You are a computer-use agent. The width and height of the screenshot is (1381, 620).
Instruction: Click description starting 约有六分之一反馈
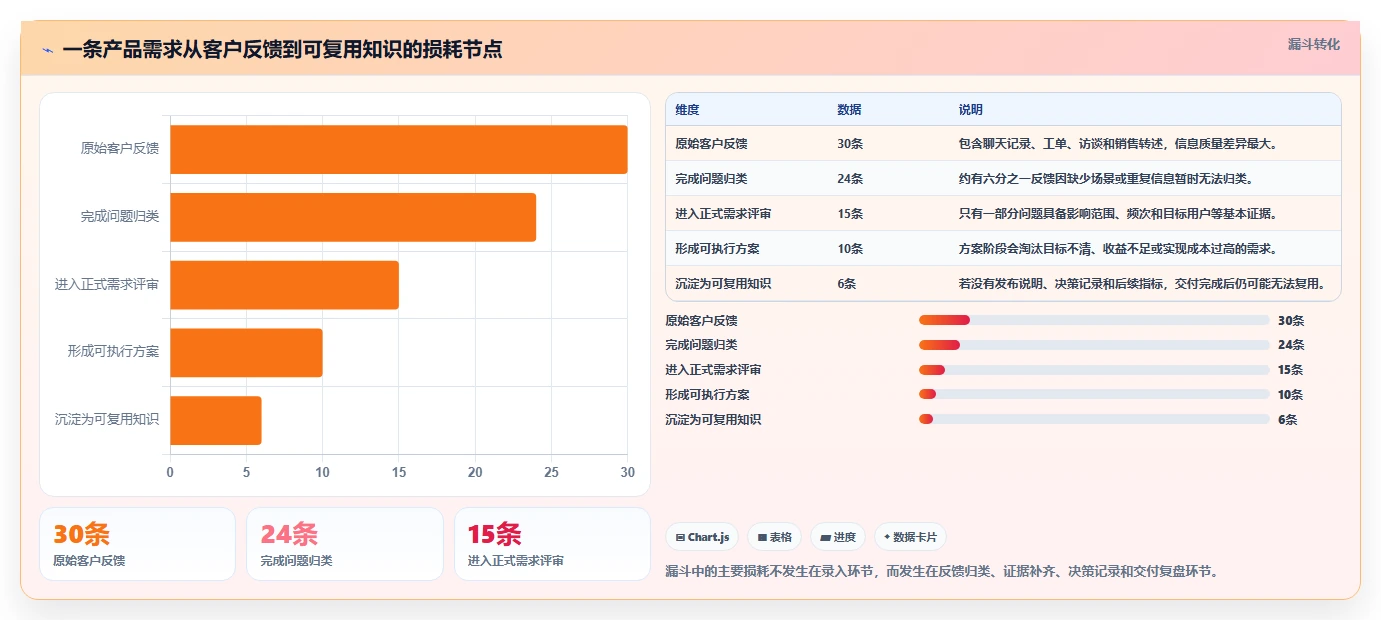click(1106, 179)
